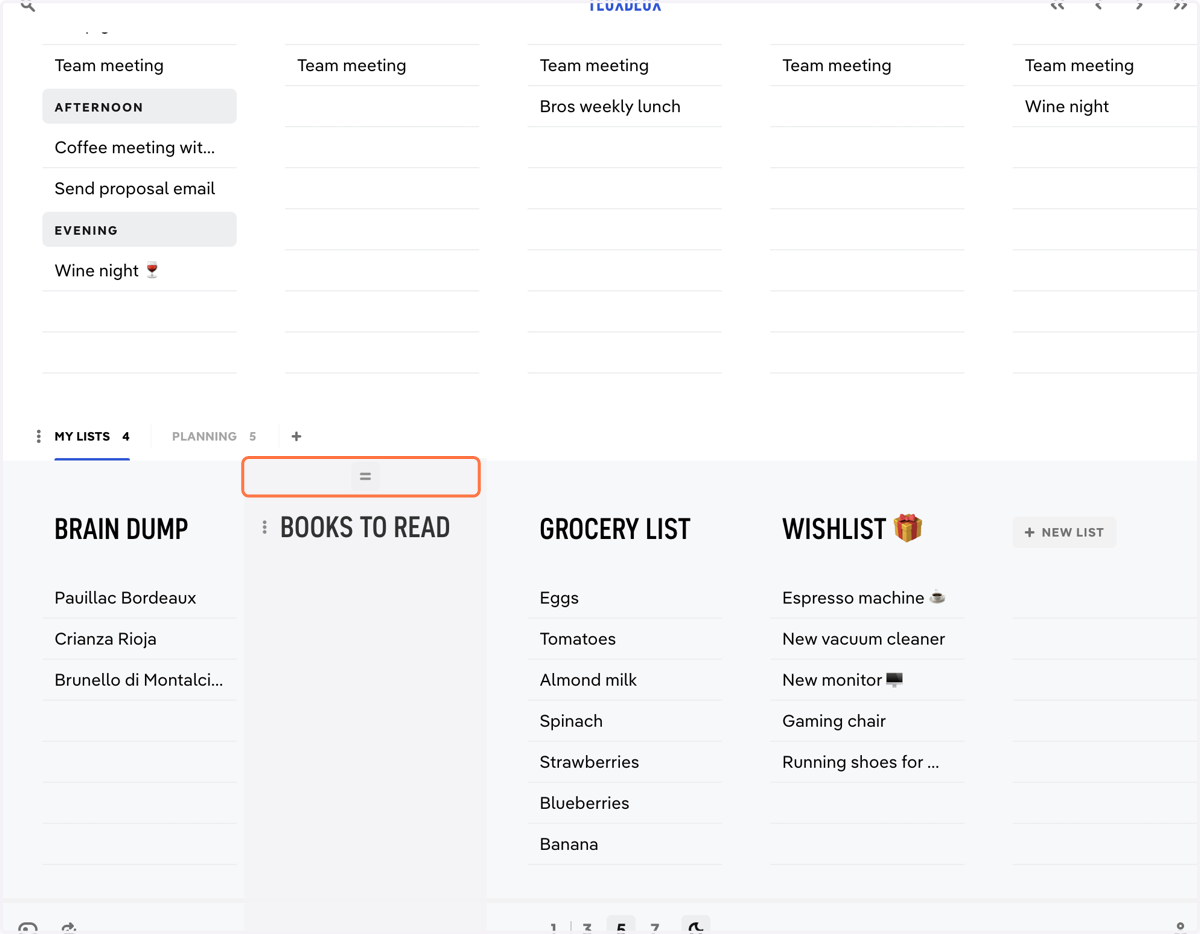Image resolution: width=1200 pixels, height=934 pixels.
Task: Click the NEW LIST button
Action: [1064, 532]
